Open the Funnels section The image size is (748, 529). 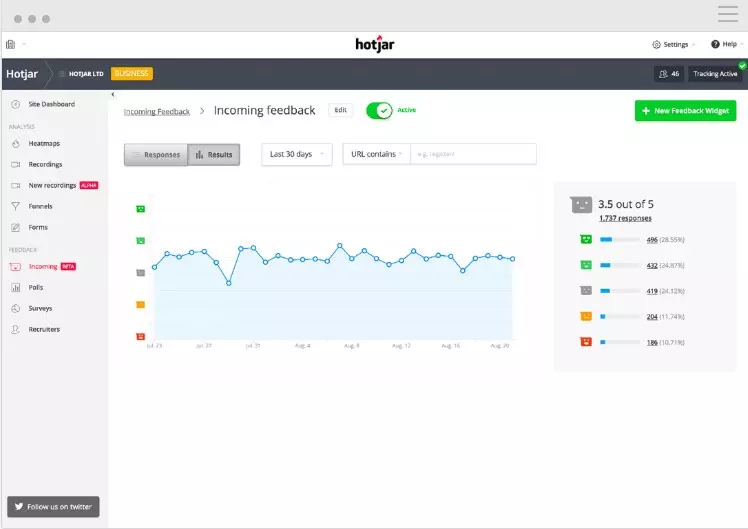click(x=40, y=207)
